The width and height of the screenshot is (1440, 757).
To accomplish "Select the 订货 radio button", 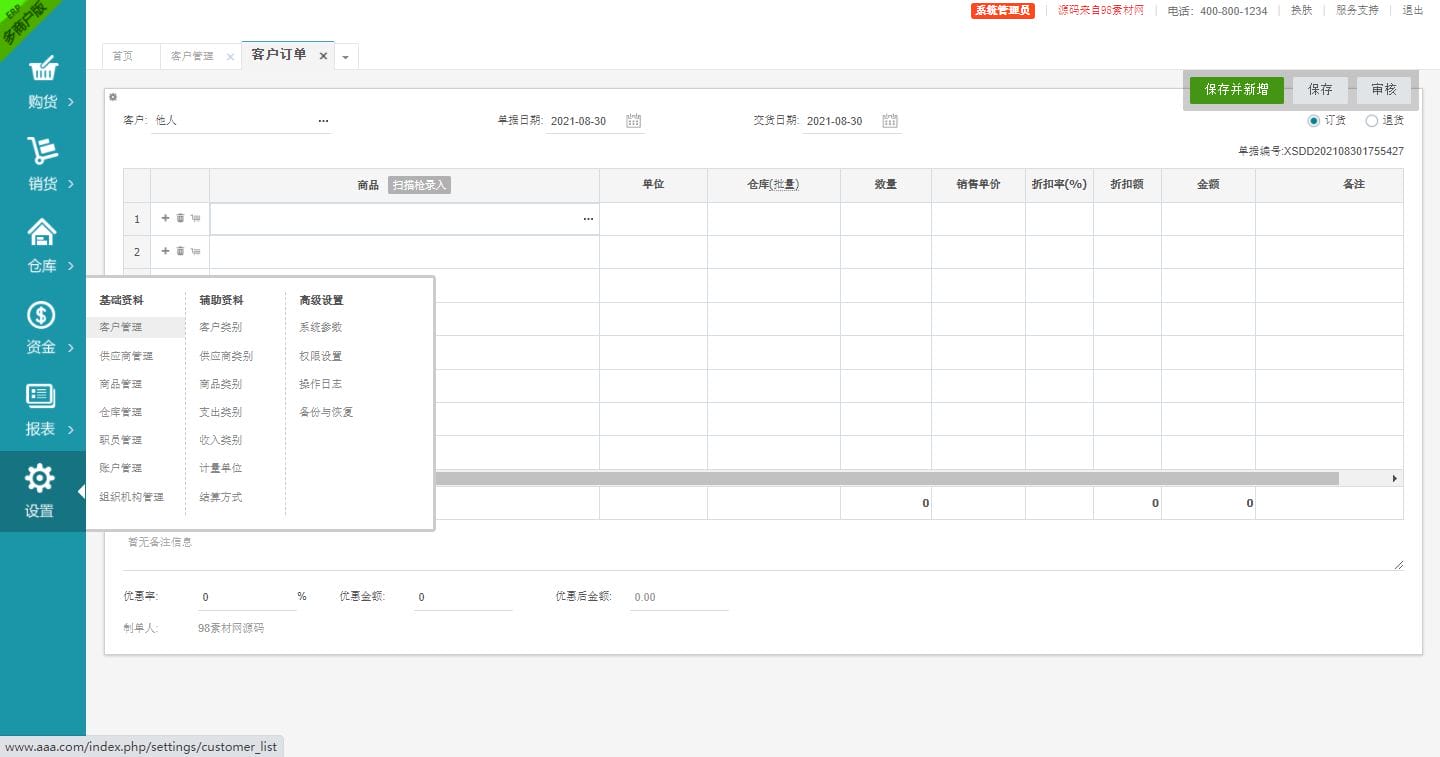I will (x=1314, y=120).
